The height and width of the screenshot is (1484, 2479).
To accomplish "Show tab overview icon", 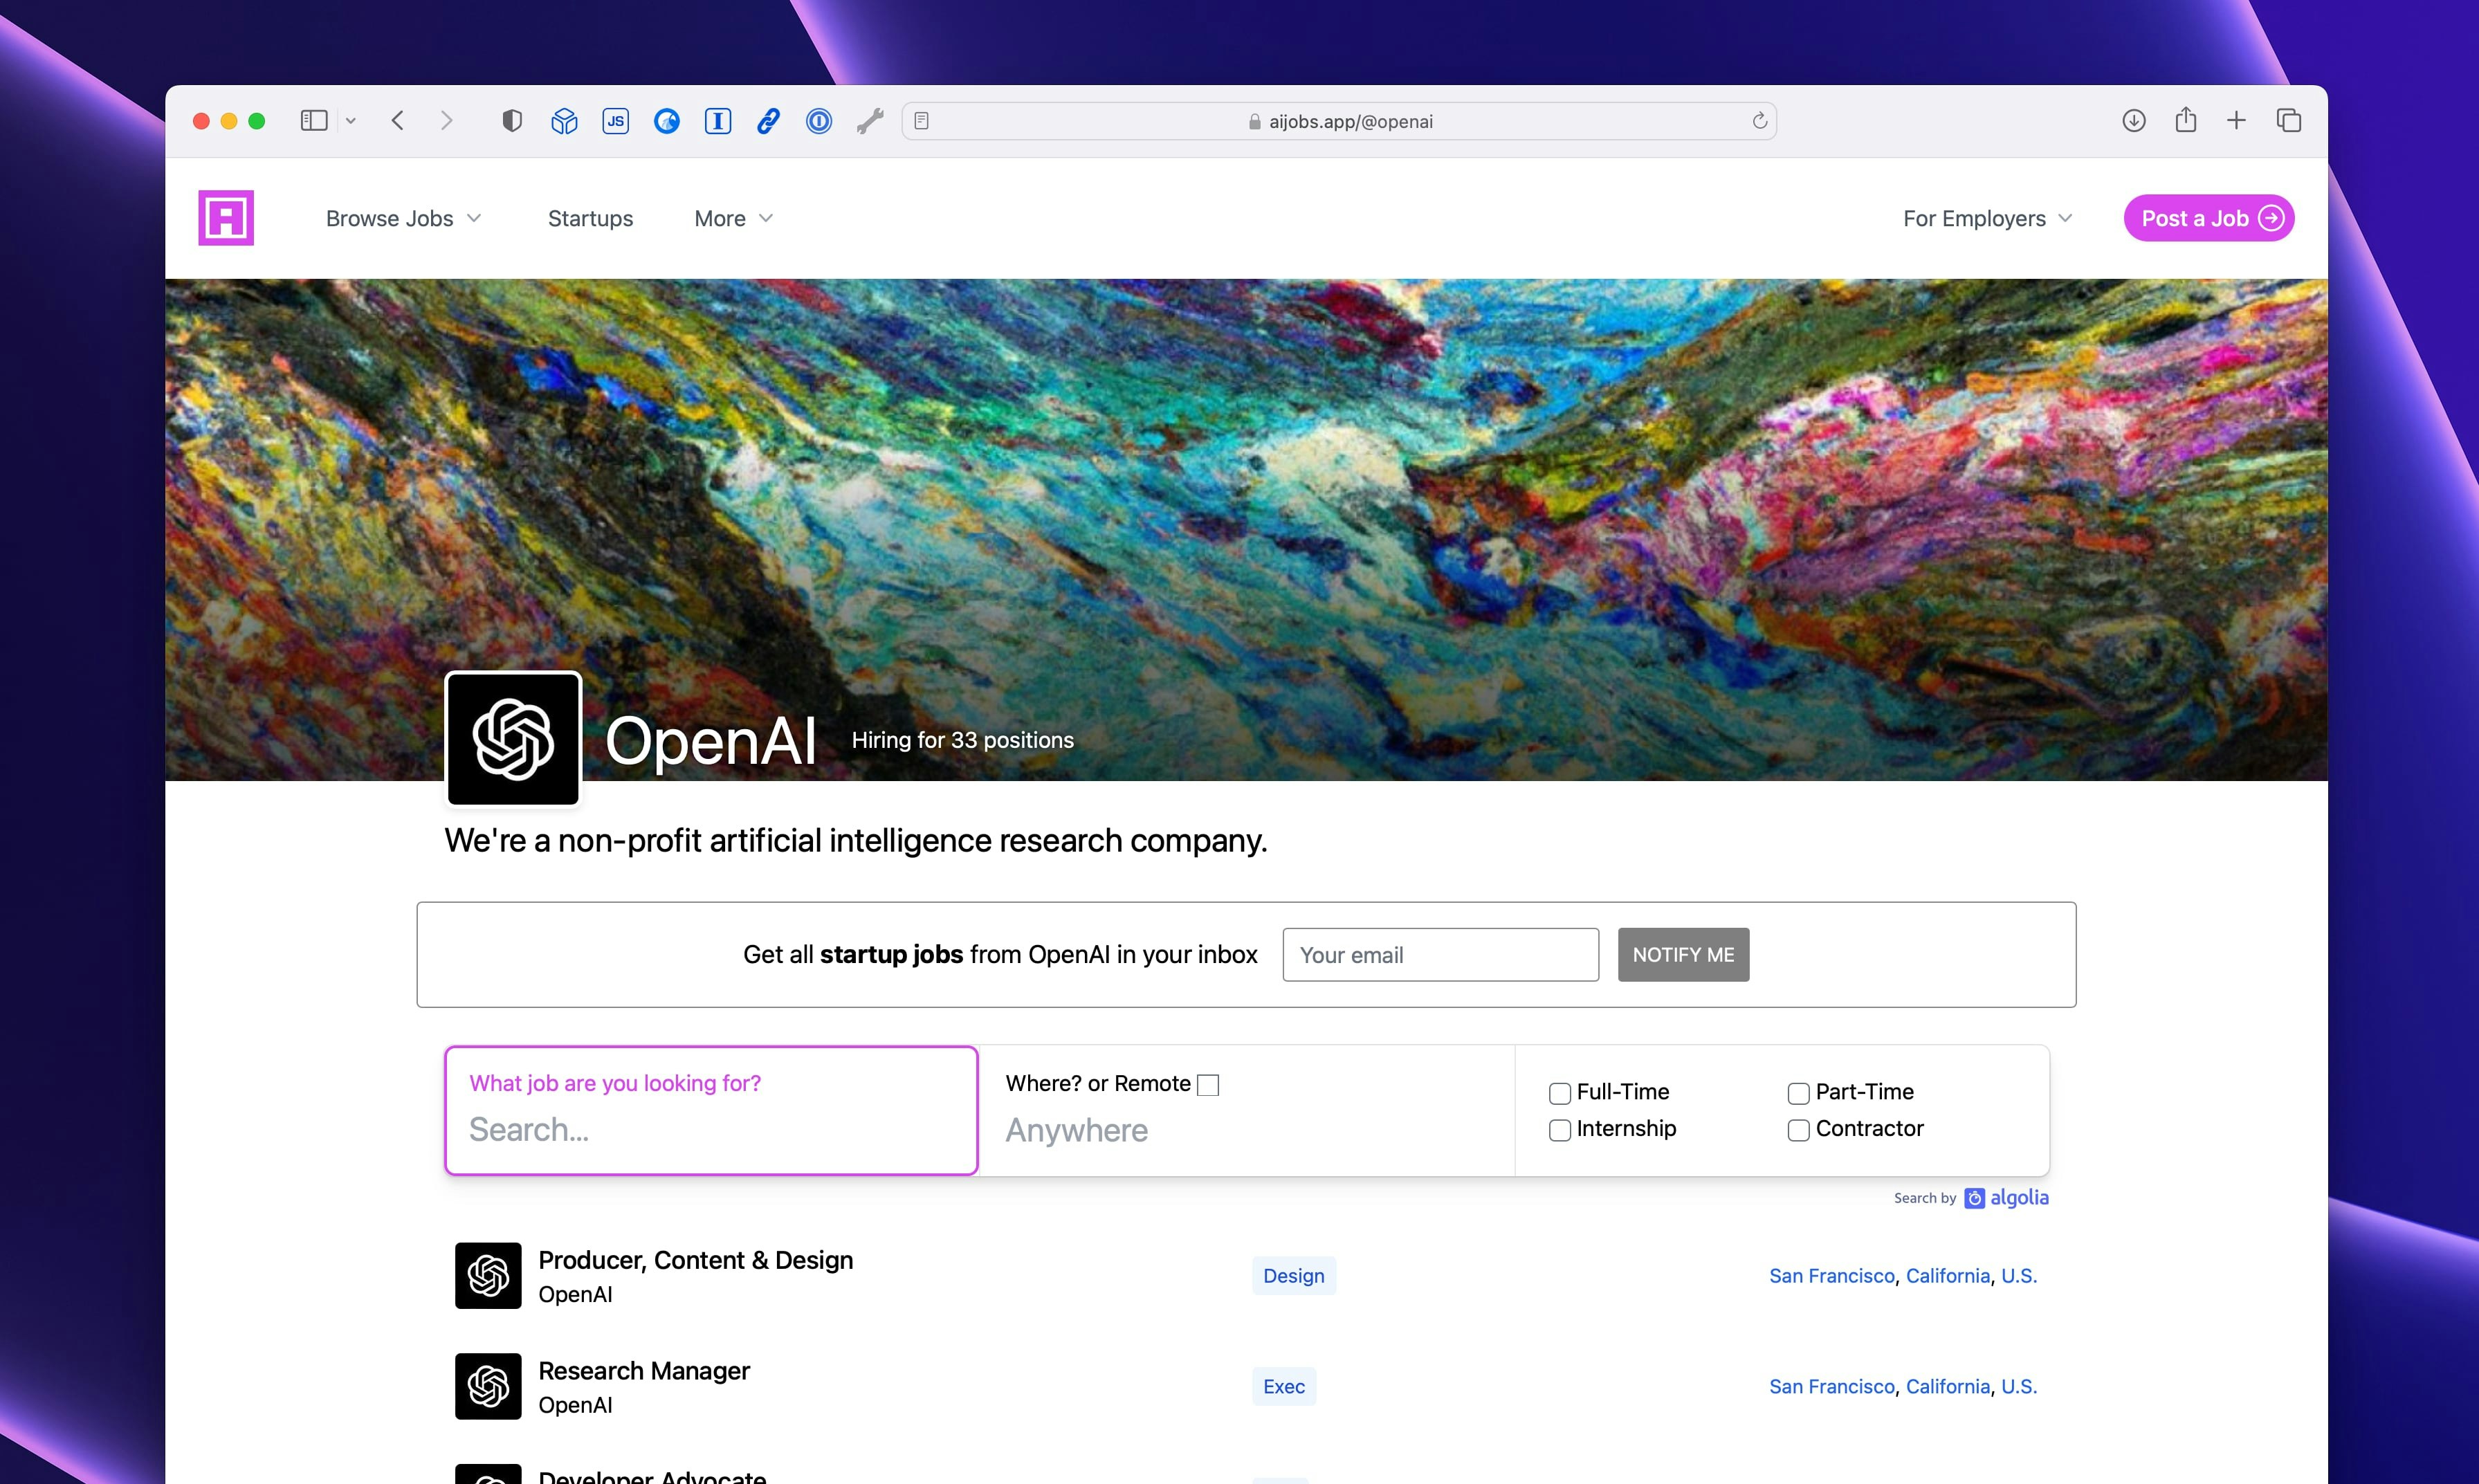I will [x=2289, y=121].
